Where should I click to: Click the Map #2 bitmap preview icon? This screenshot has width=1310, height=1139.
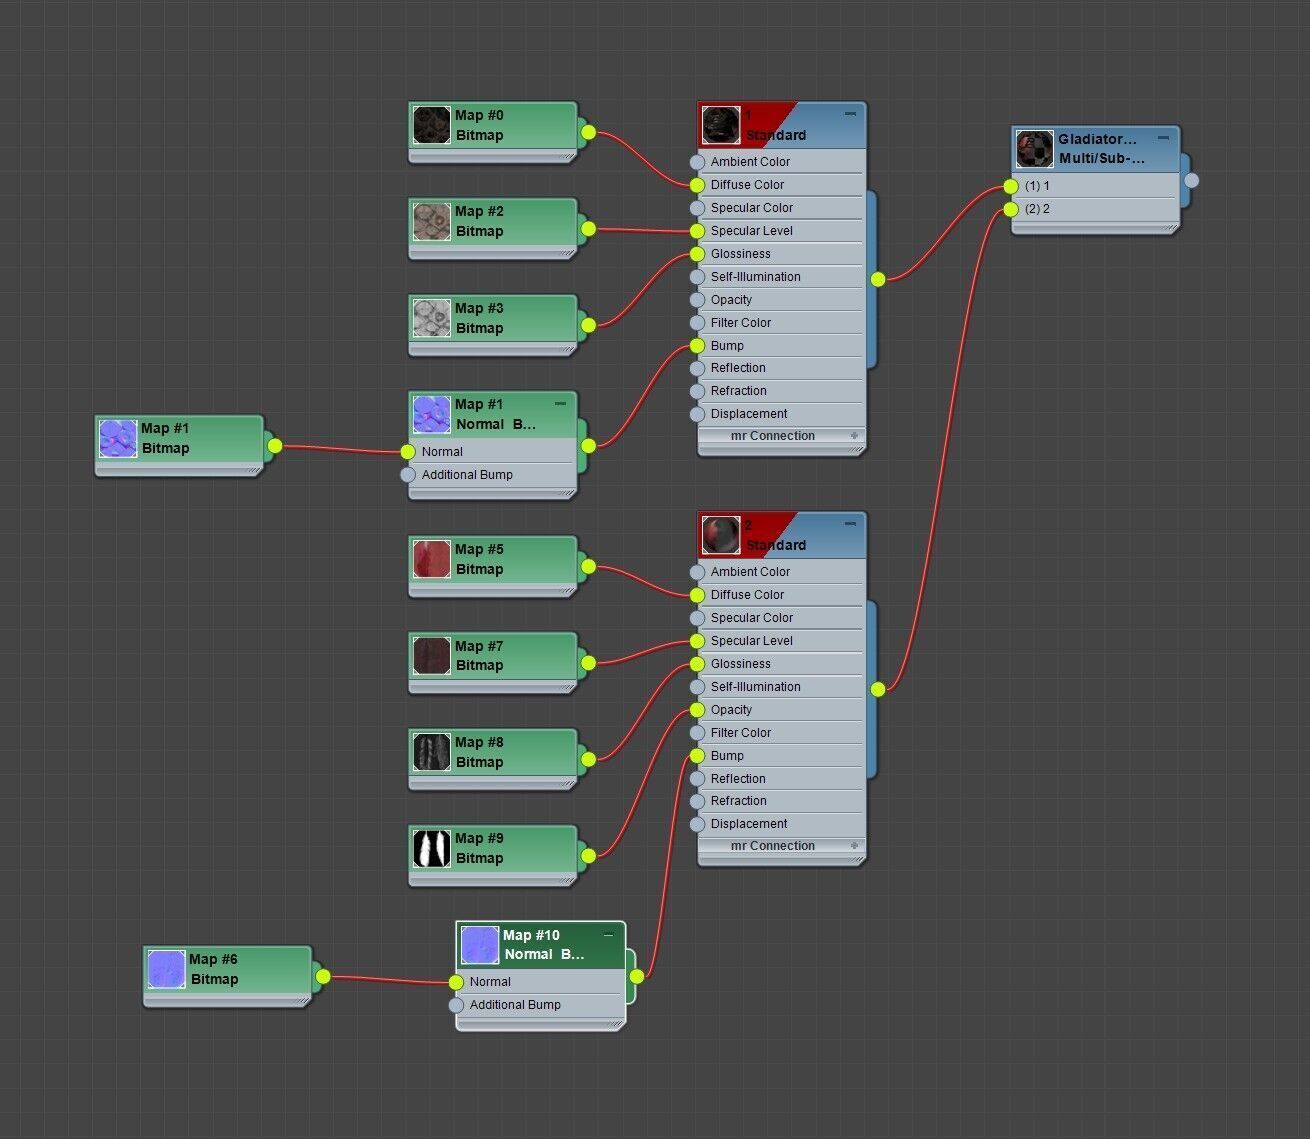(x=432, y=222)
